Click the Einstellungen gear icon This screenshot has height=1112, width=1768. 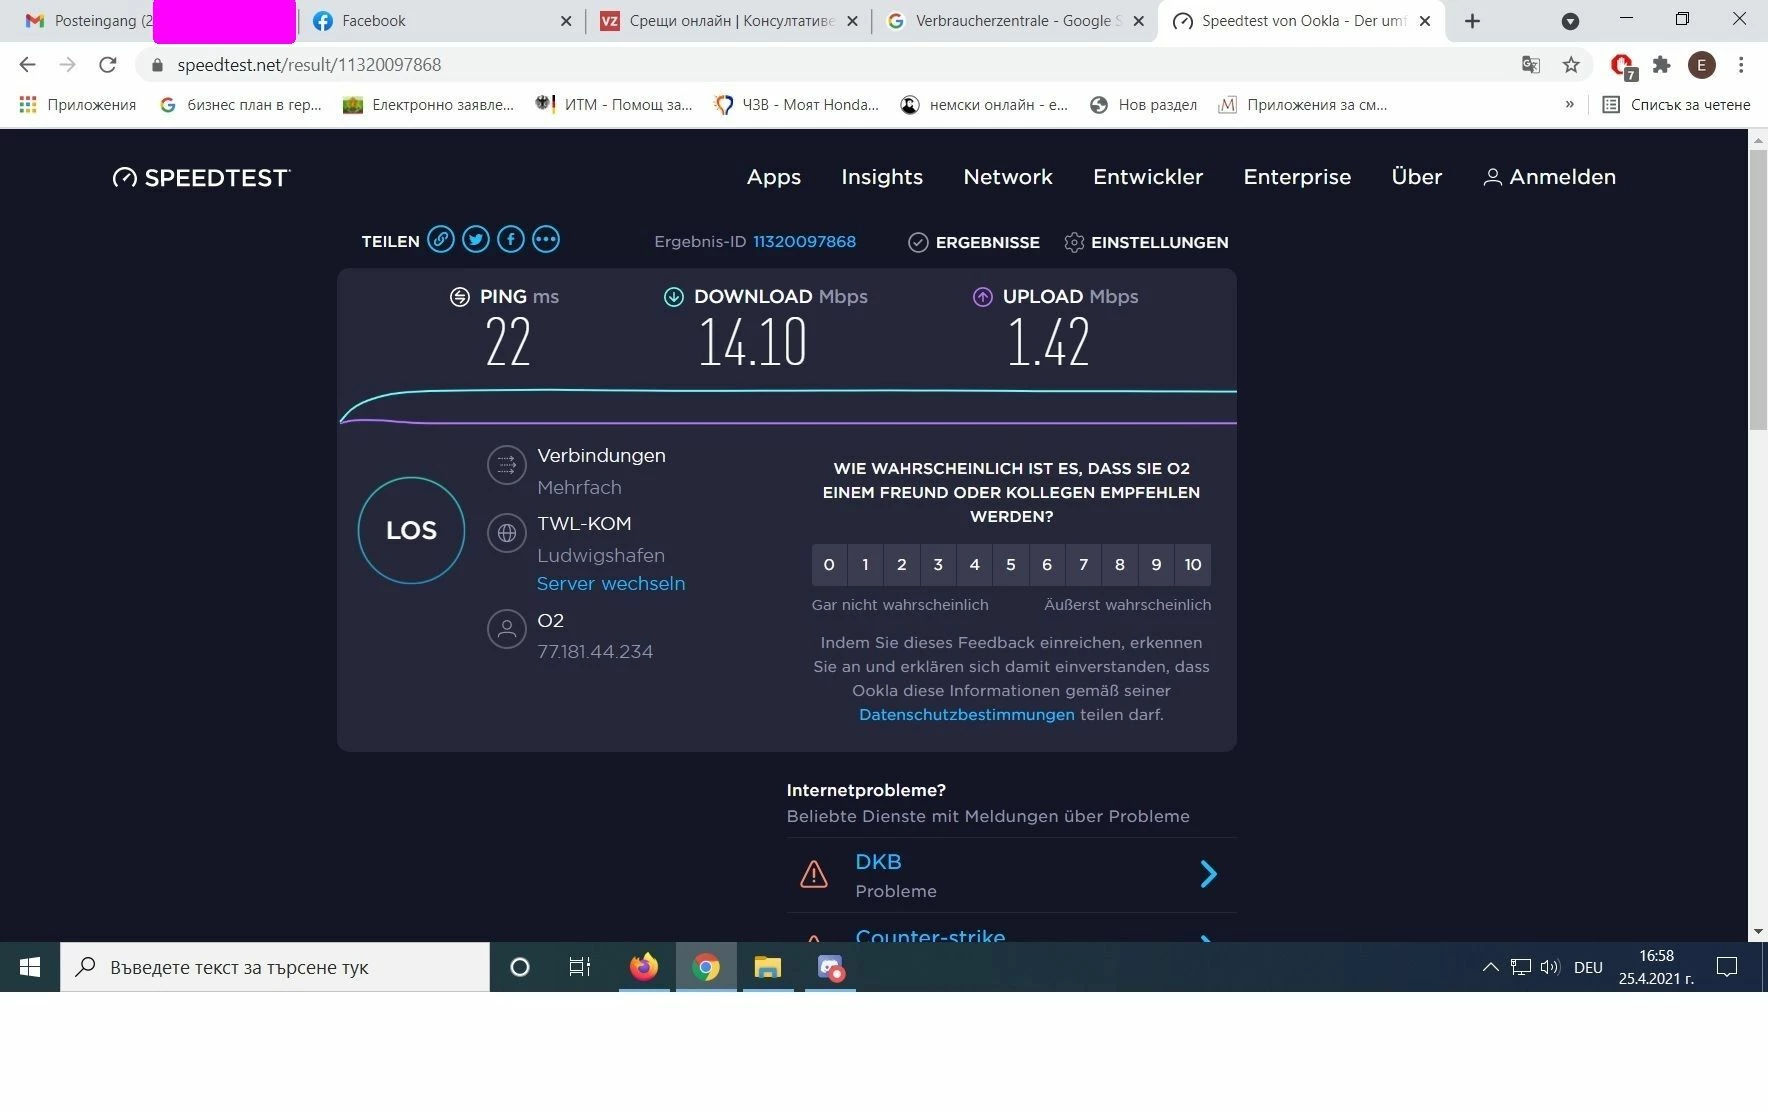(x=1075, y=243)
